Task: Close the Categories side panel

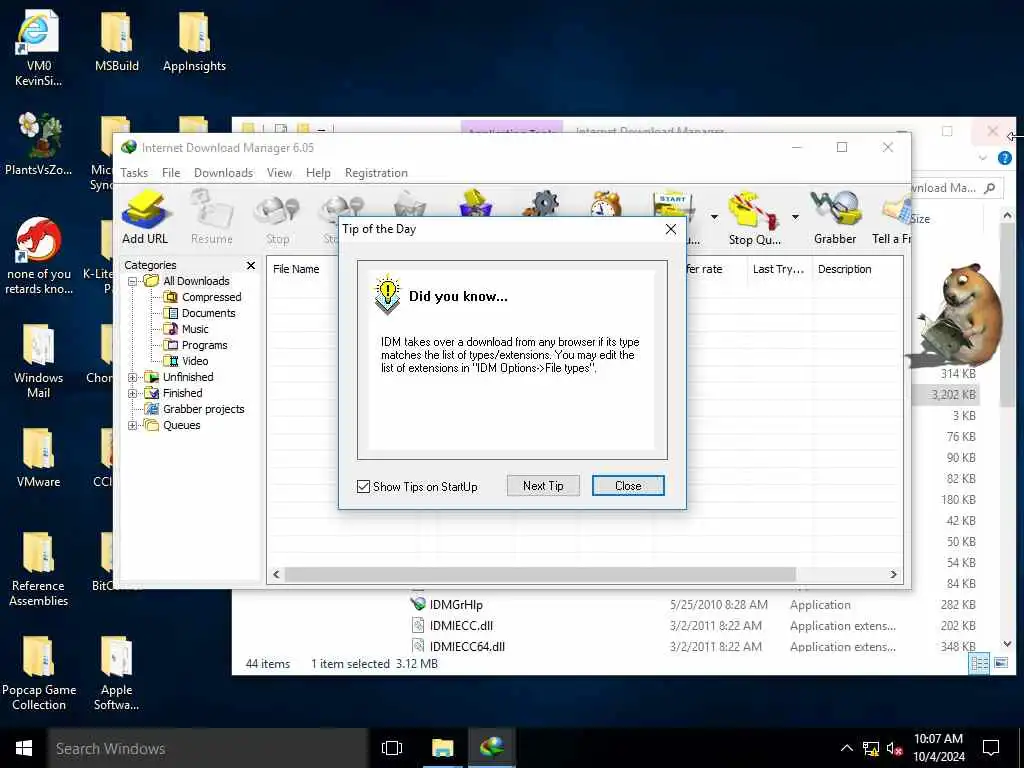Action: coord(251,265)
